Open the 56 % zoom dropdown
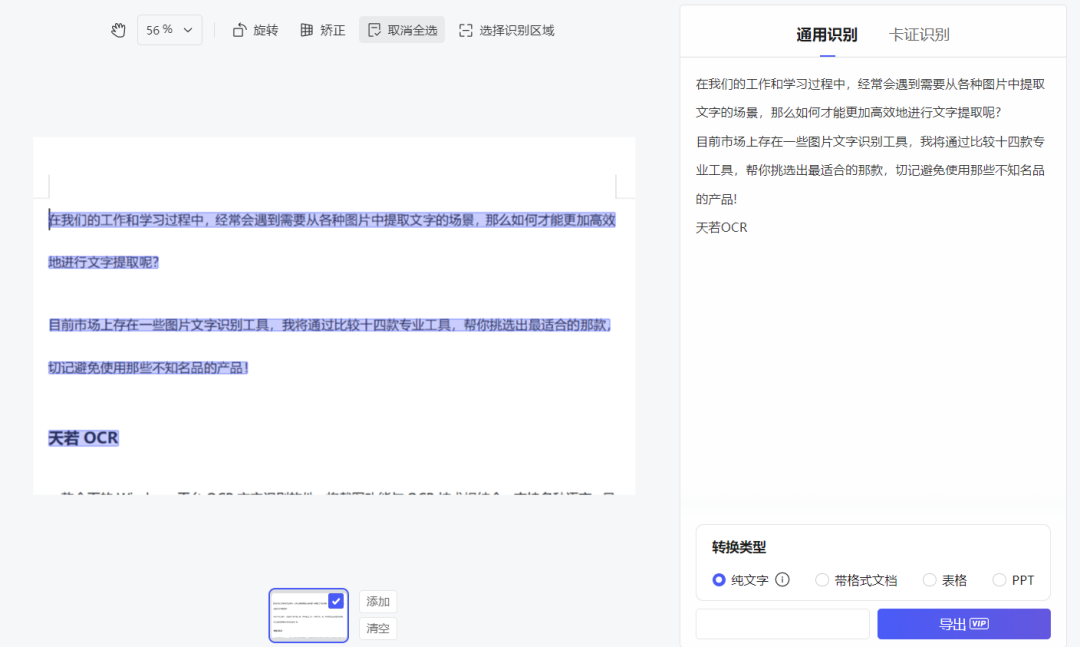1080x647 pixels. click(169, 30)
